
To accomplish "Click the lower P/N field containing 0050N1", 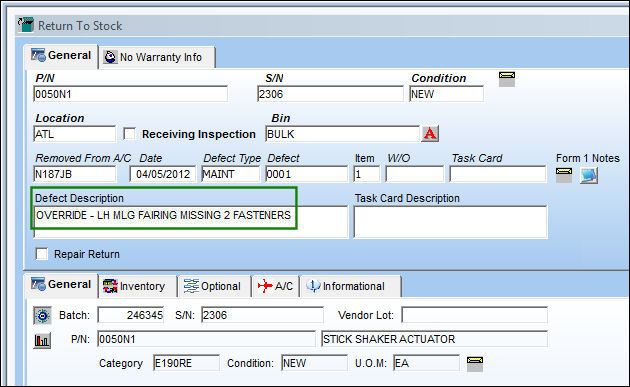I will click(207, 339).
